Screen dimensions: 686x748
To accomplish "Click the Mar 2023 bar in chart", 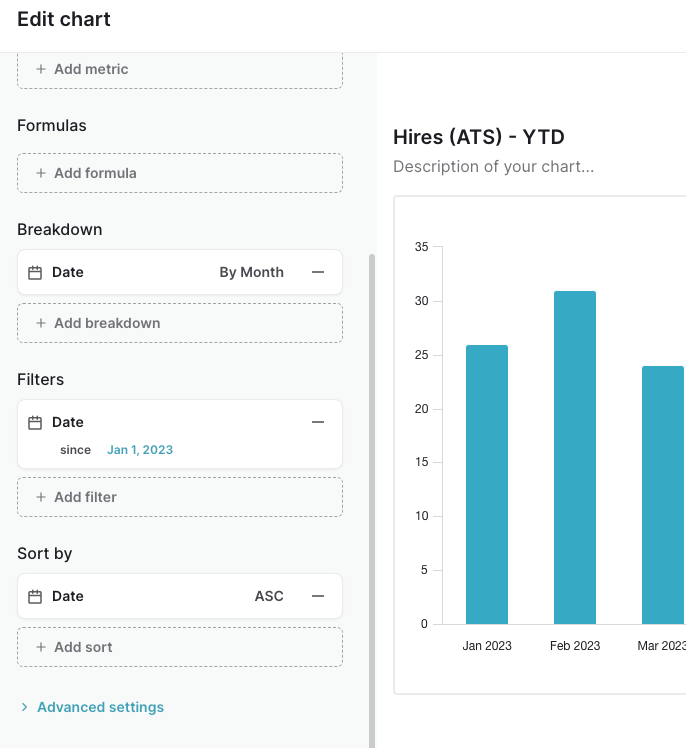I will [x=663, y=495].
